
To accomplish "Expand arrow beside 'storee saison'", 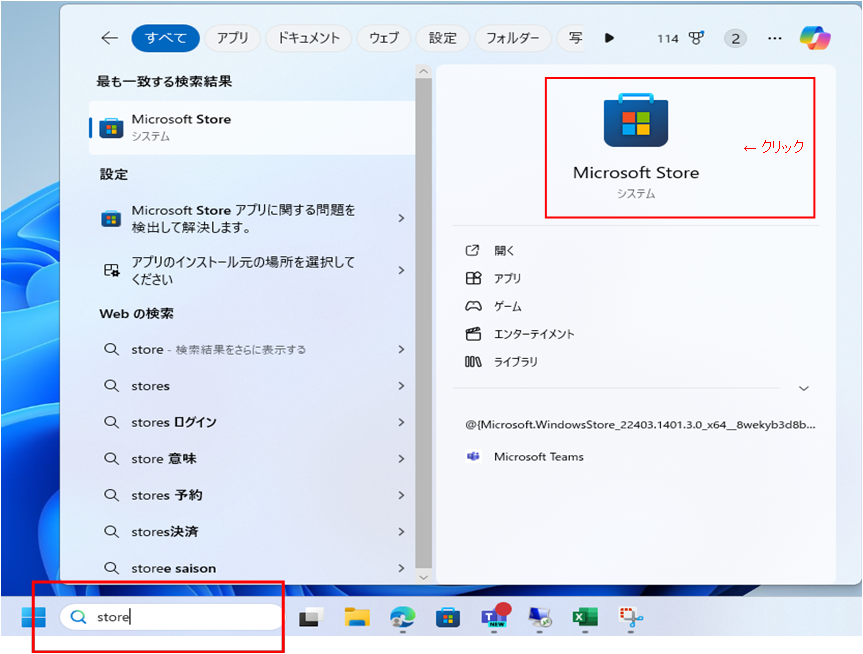I will 401,568.
